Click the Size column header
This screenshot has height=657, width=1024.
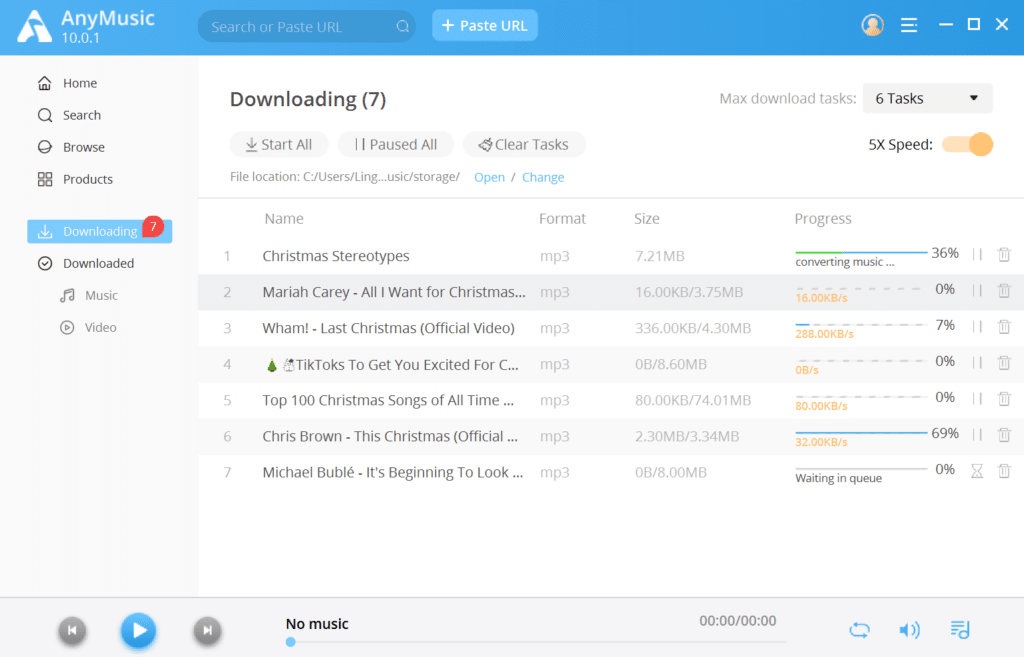point(647,218)
